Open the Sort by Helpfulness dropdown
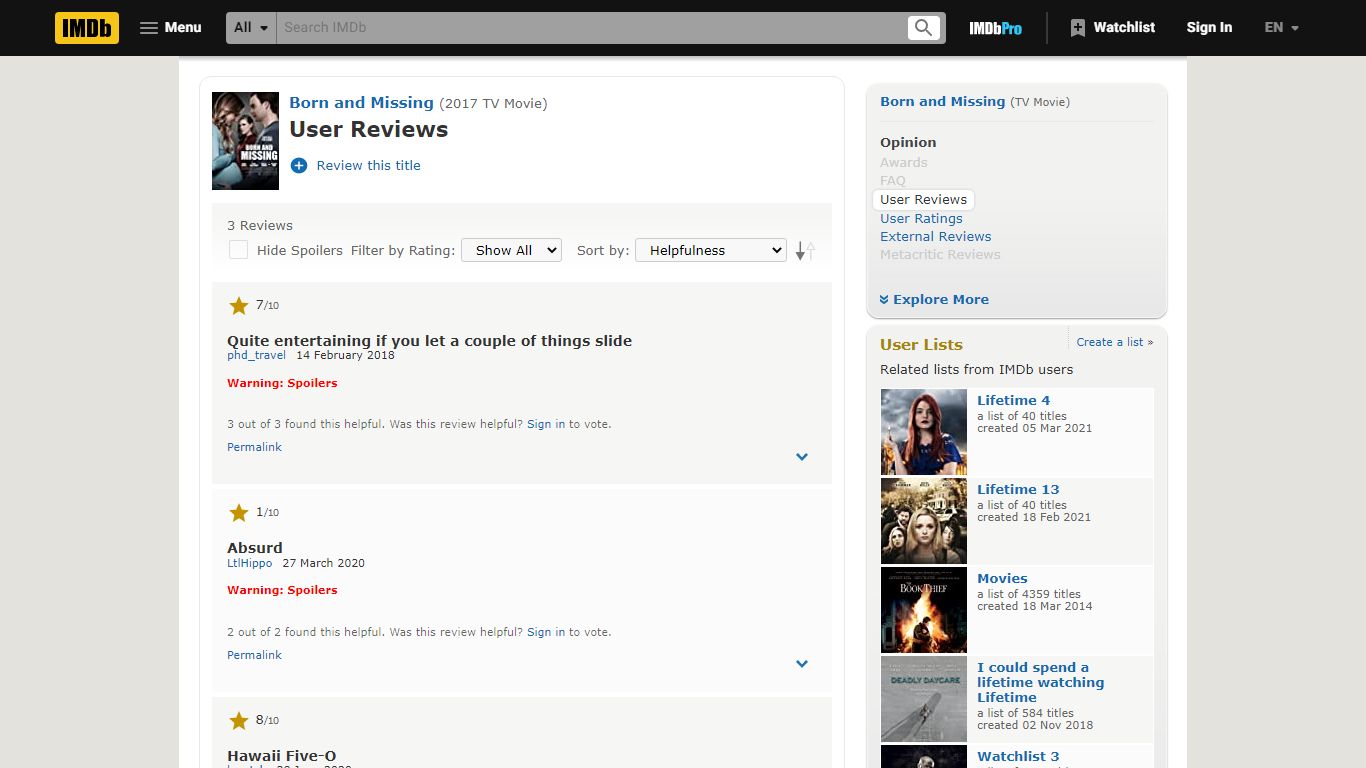 coord(711,250)
